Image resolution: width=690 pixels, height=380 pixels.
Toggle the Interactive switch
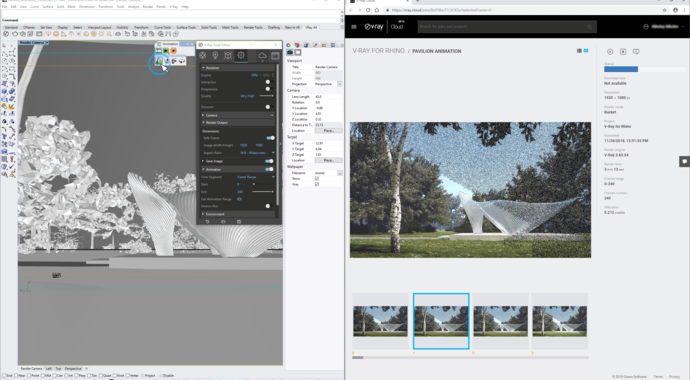click(x=268, y=82)
